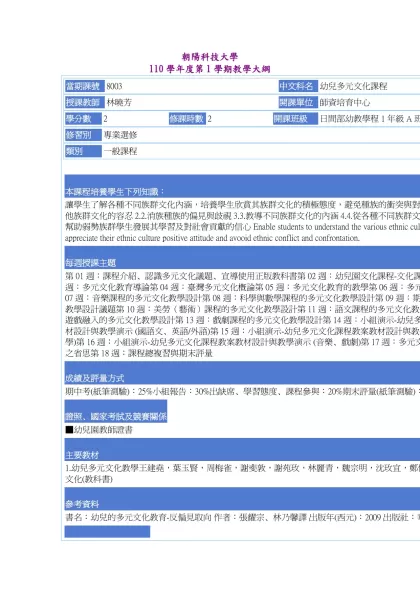
Task: Click the title 朝陽科技大學
Action: pos(210,57)
